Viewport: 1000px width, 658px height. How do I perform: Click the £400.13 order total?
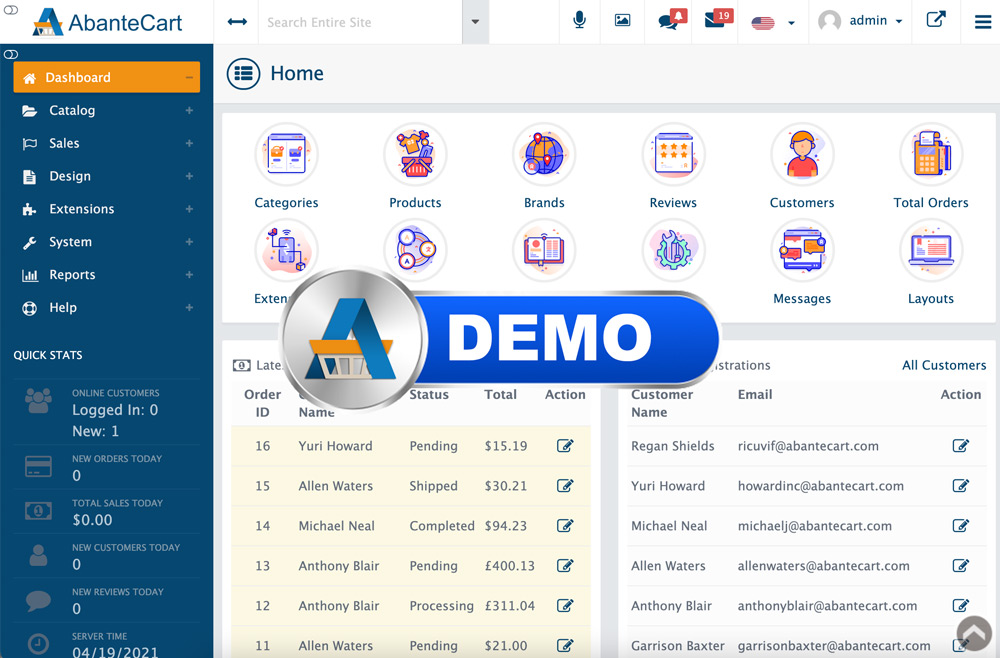coord(510,566)
